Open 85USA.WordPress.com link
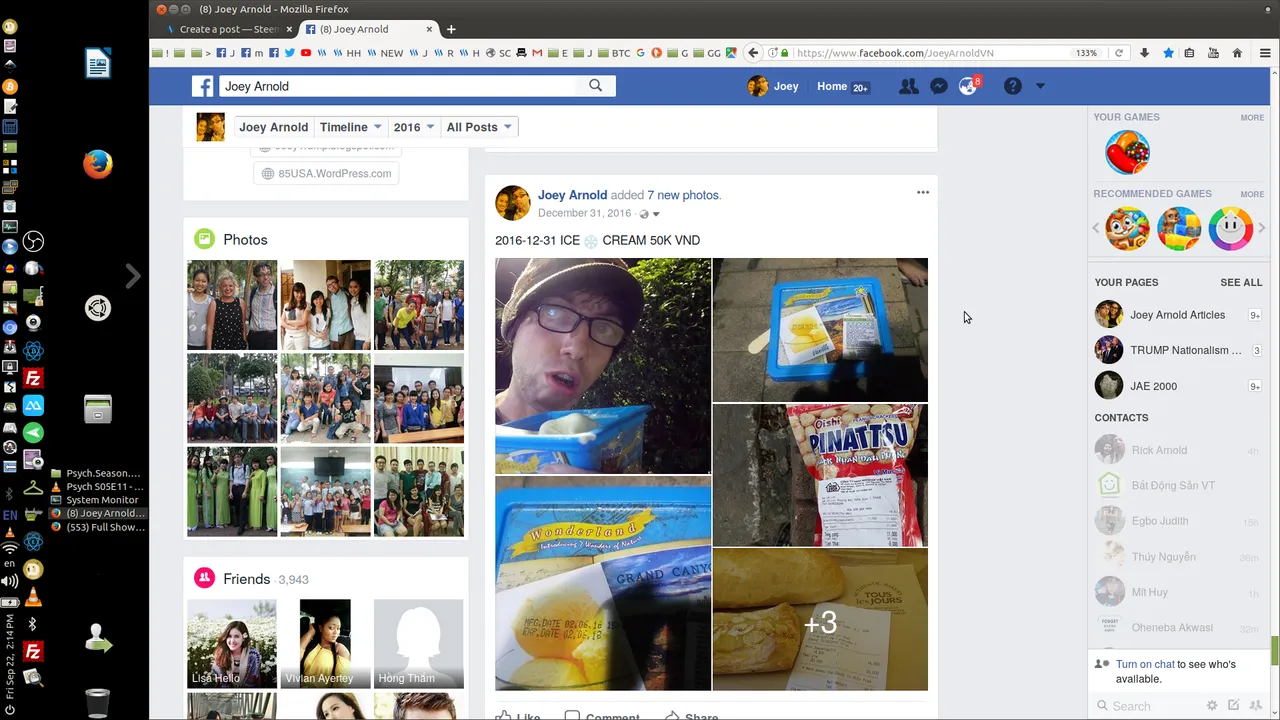1280x720 pixels. click(326, 173)
